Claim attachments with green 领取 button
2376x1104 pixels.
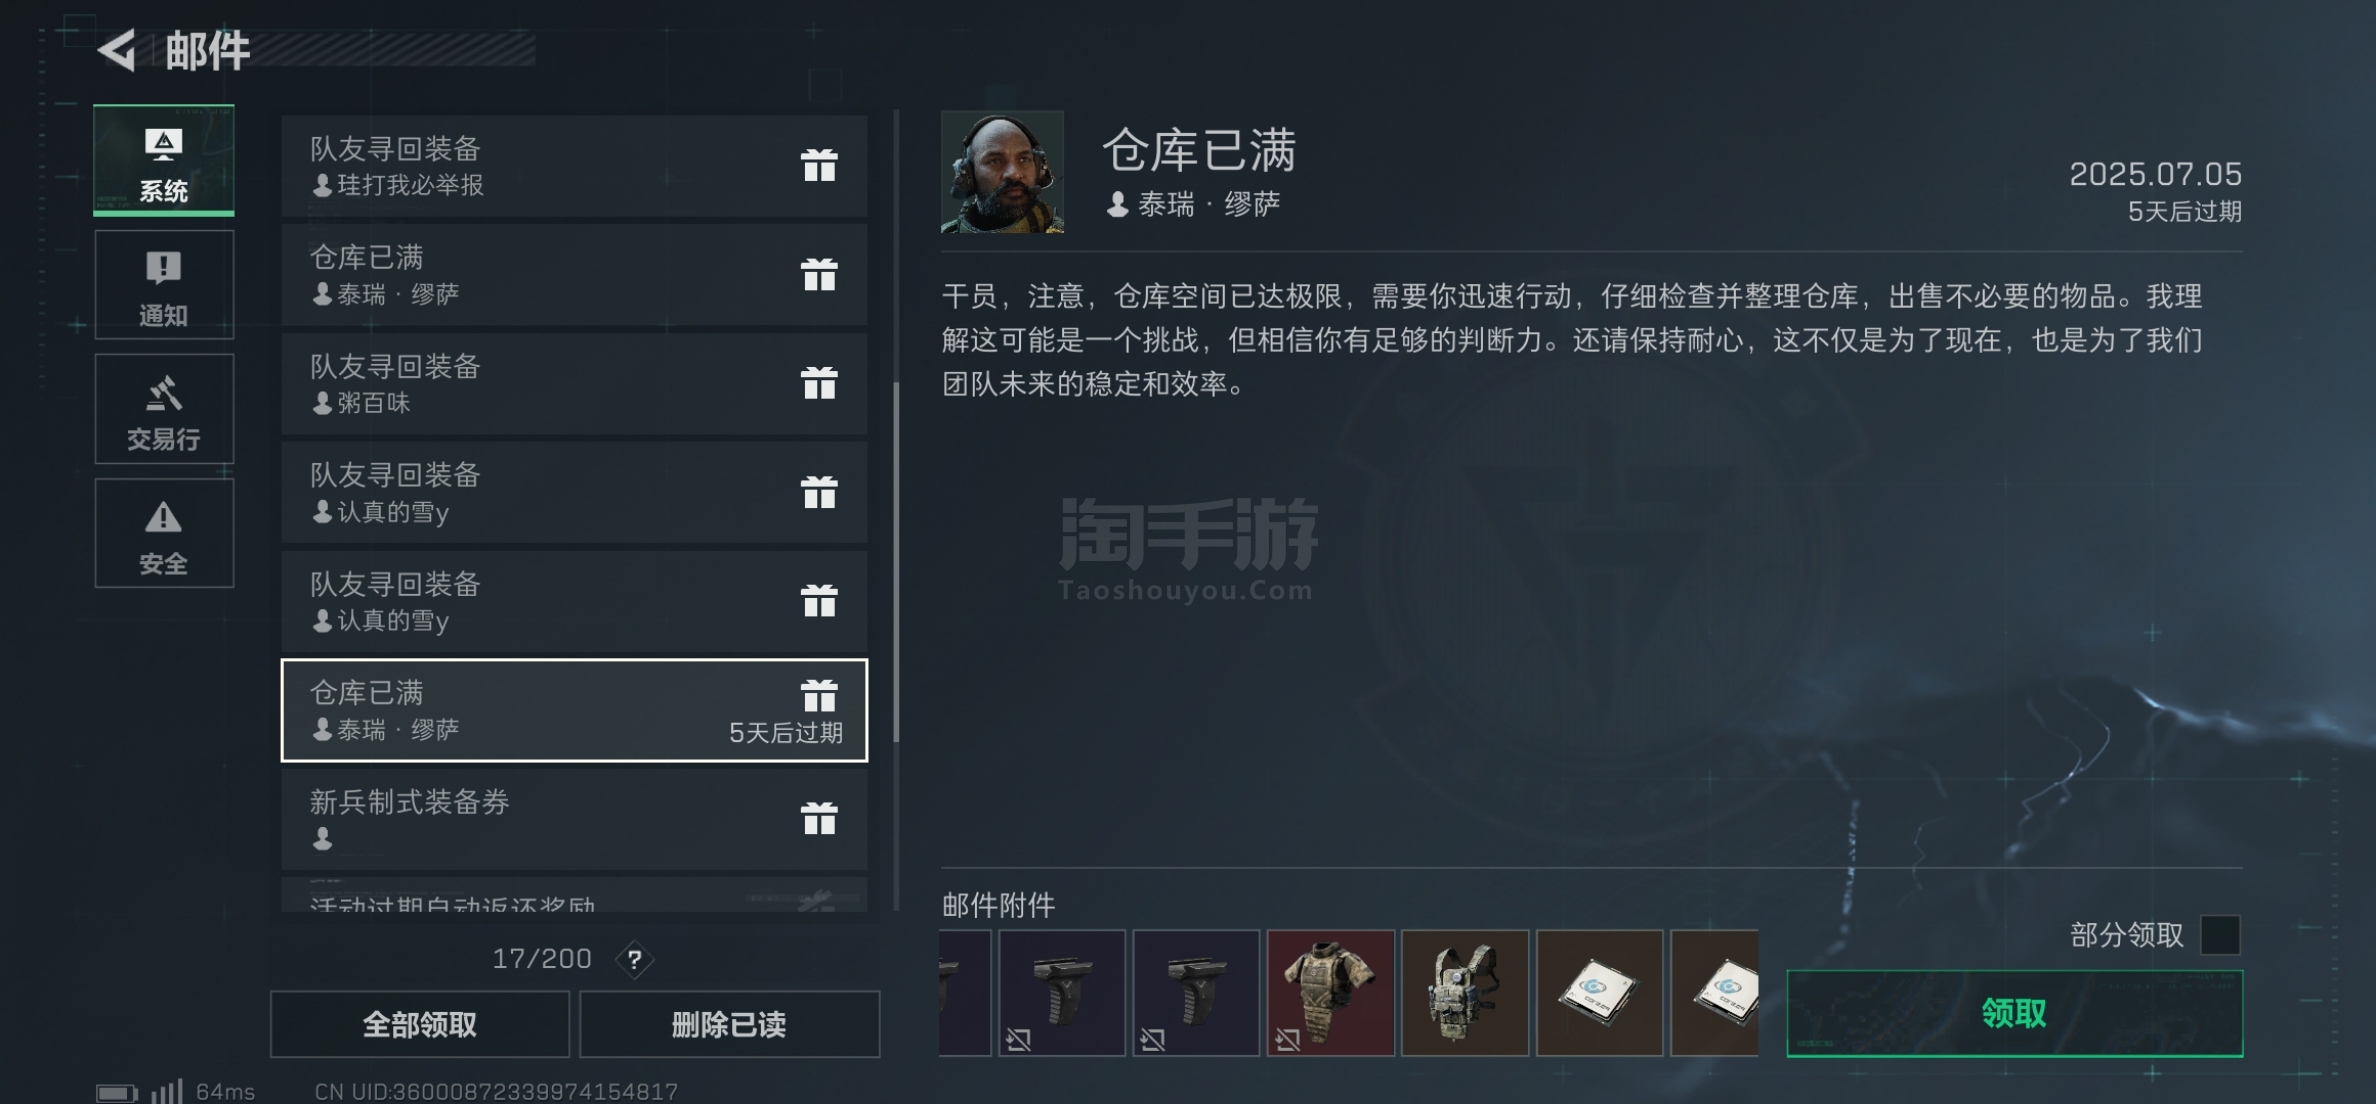(x=2014, y=1013)
